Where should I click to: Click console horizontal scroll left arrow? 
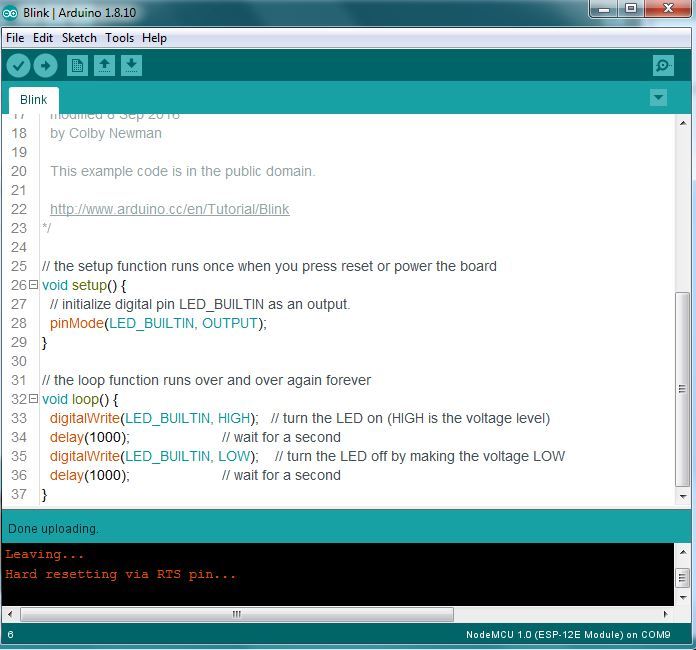(x=10, y=614)
